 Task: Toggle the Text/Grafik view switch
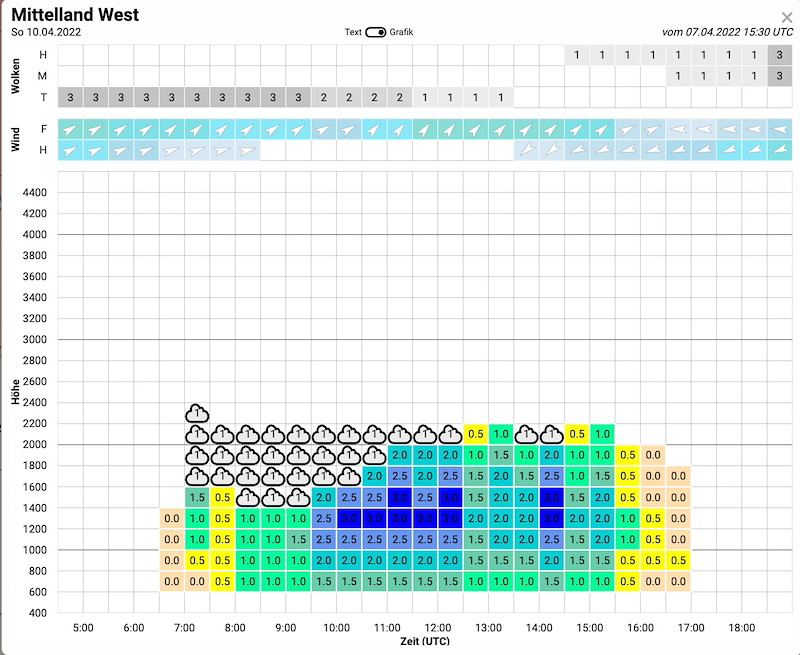376,32
